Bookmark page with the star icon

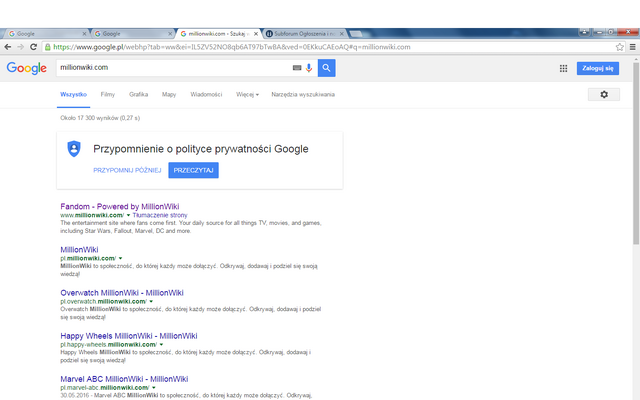(620, 47)
